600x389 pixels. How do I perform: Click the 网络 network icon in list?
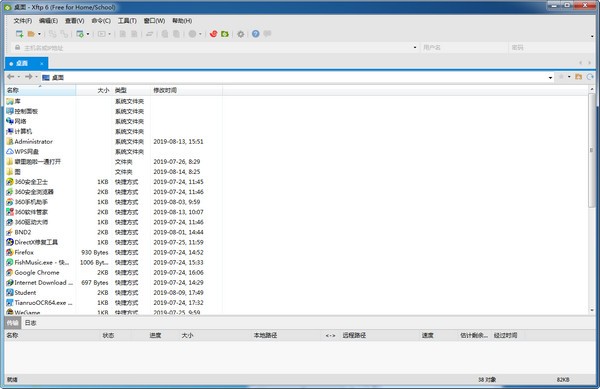(x=10, y=121)
